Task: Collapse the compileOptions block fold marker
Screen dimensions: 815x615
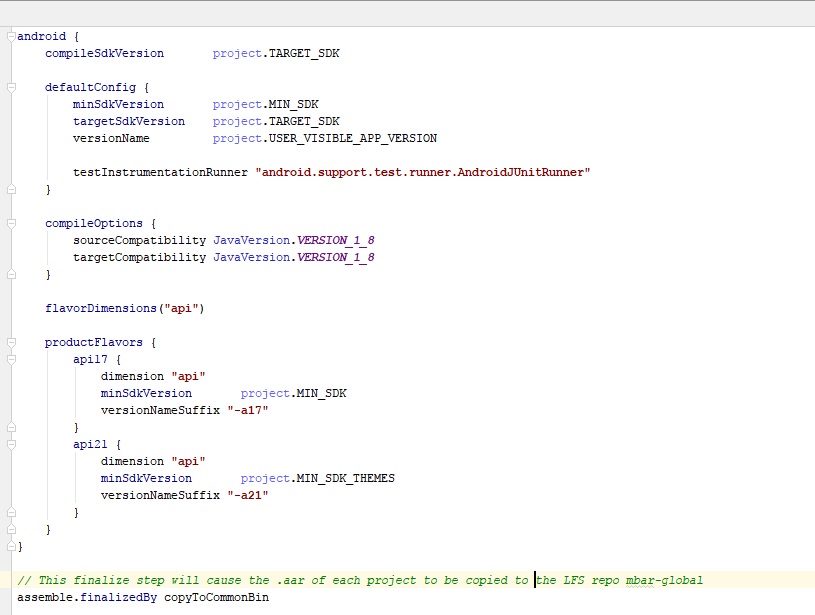Action: [11, 223]
